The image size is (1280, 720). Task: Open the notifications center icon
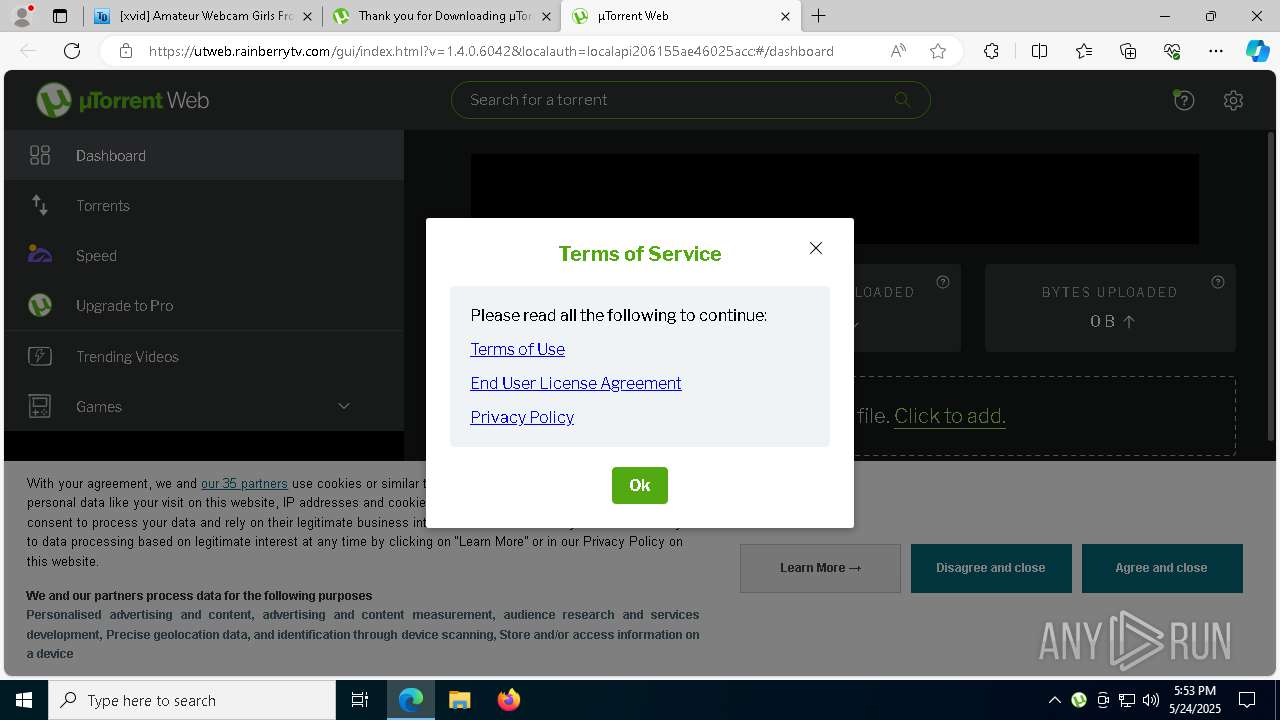click(1247, 700)
